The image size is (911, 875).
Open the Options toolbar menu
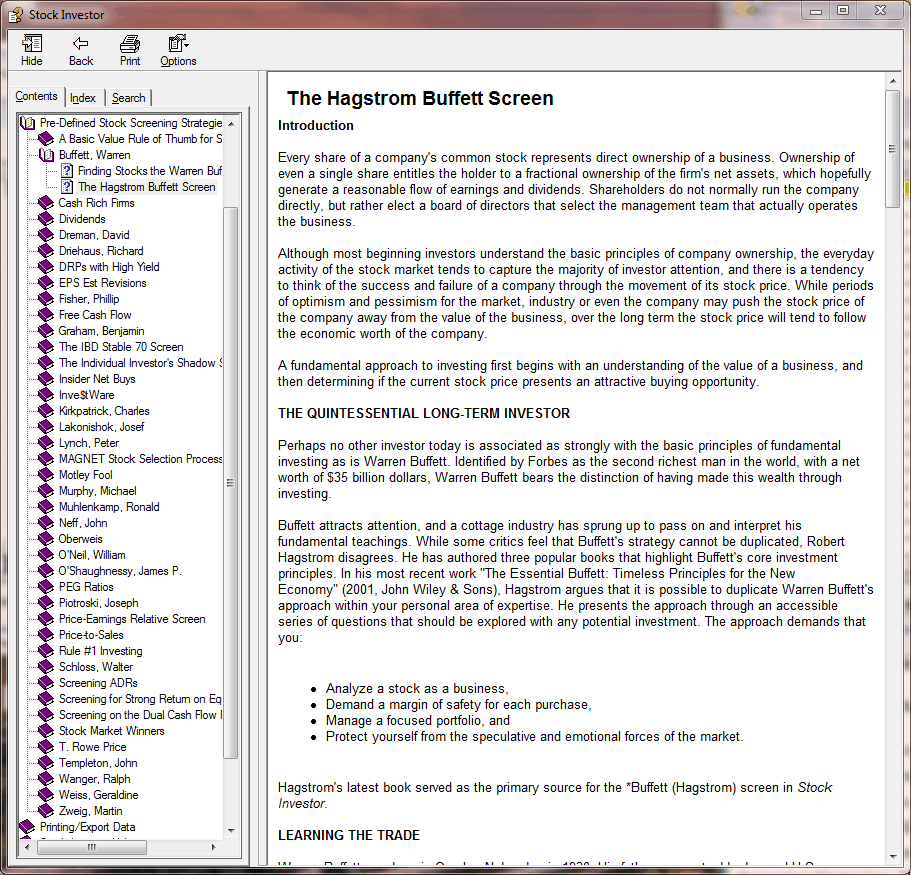pyautogui.click(x=178, y=50)
